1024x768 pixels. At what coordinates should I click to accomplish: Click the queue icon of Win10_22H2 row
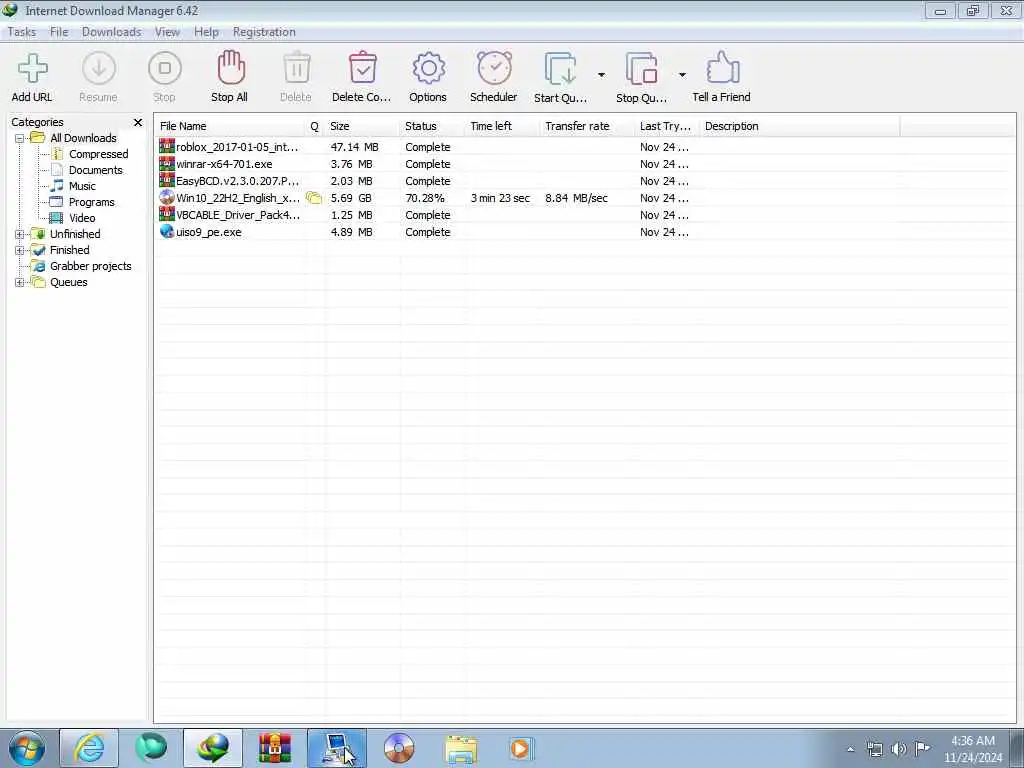tap(314, 198)
